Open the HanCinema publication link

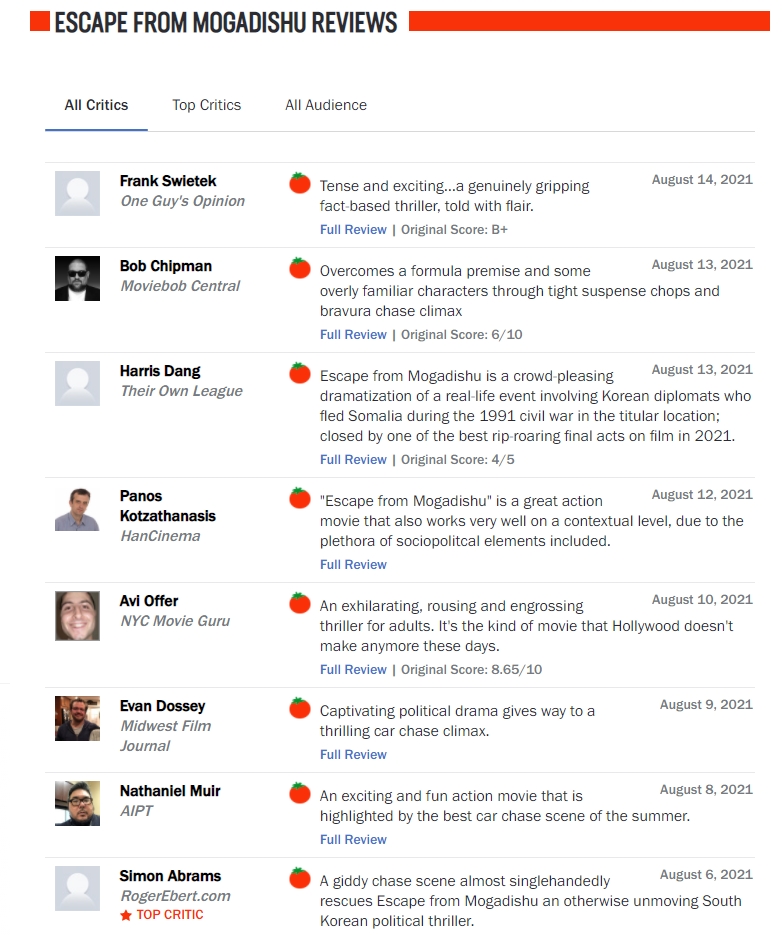(x=160, y=536)
